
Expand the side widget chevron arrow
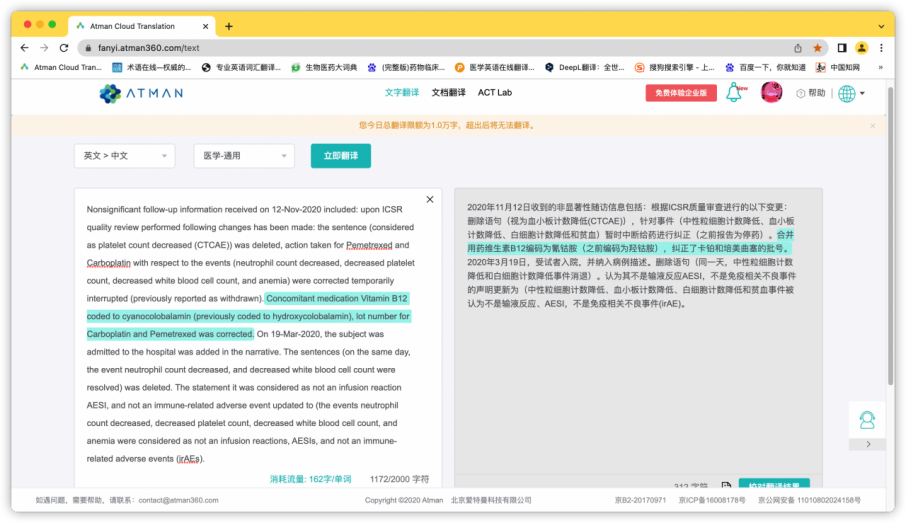[868, 444]
